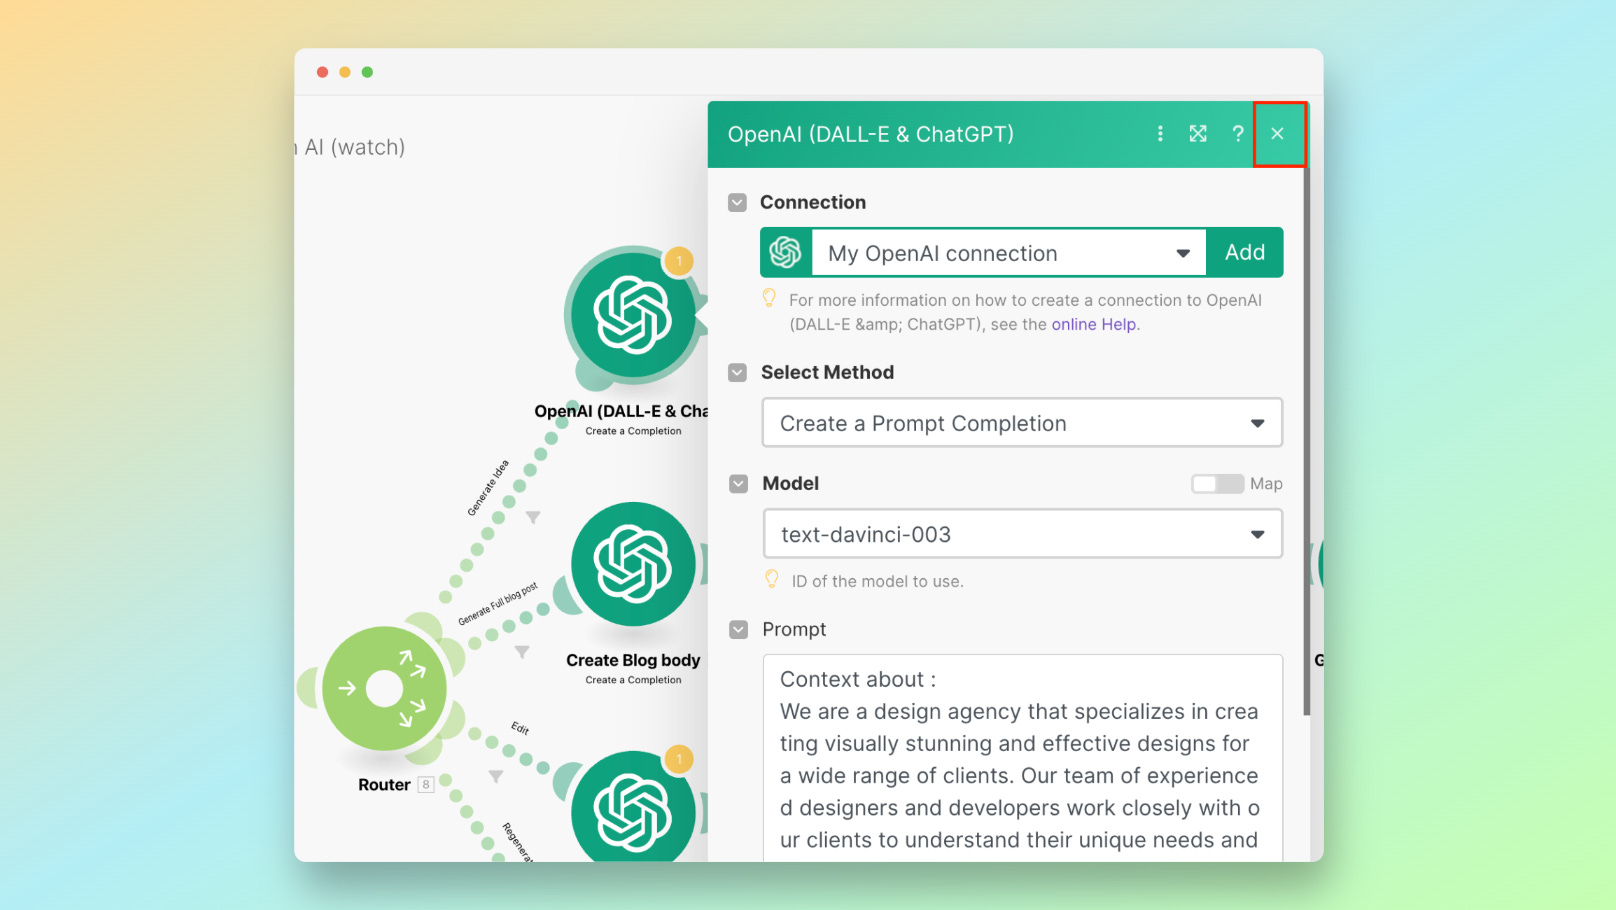Click the OpenAI logo beside the connection field
Viewport: 1616px width, 910px height.
(x=786, y=252)
